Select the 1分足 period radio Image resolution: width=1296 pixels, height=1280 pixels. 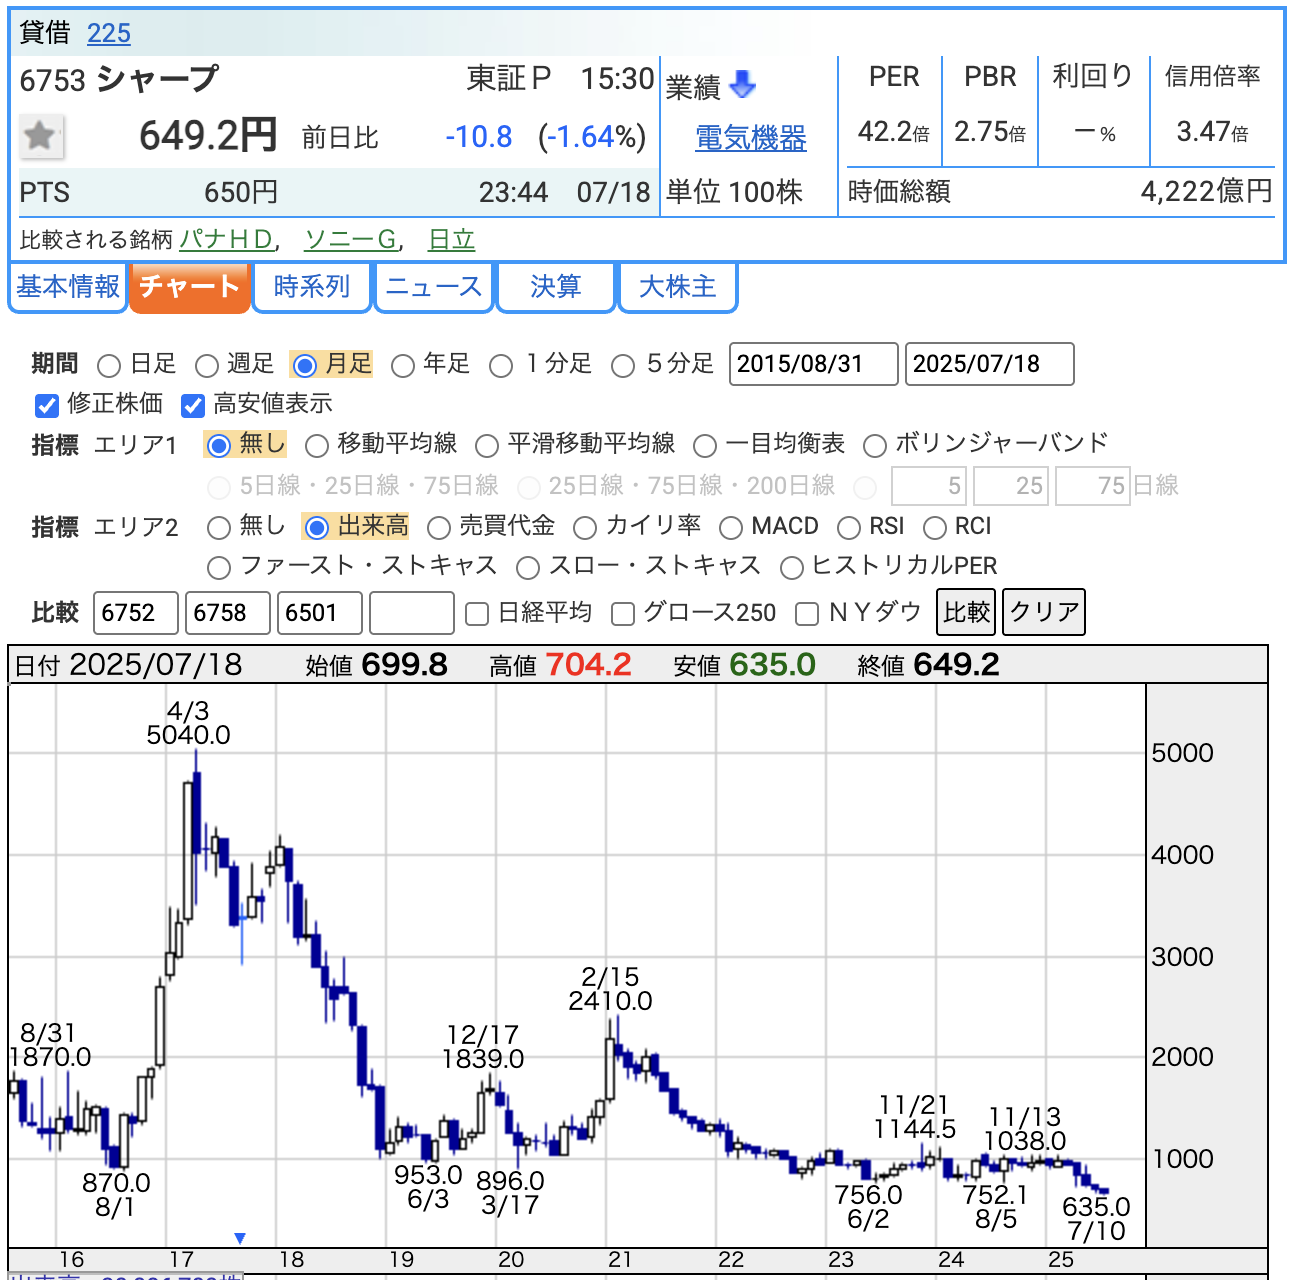501,365
